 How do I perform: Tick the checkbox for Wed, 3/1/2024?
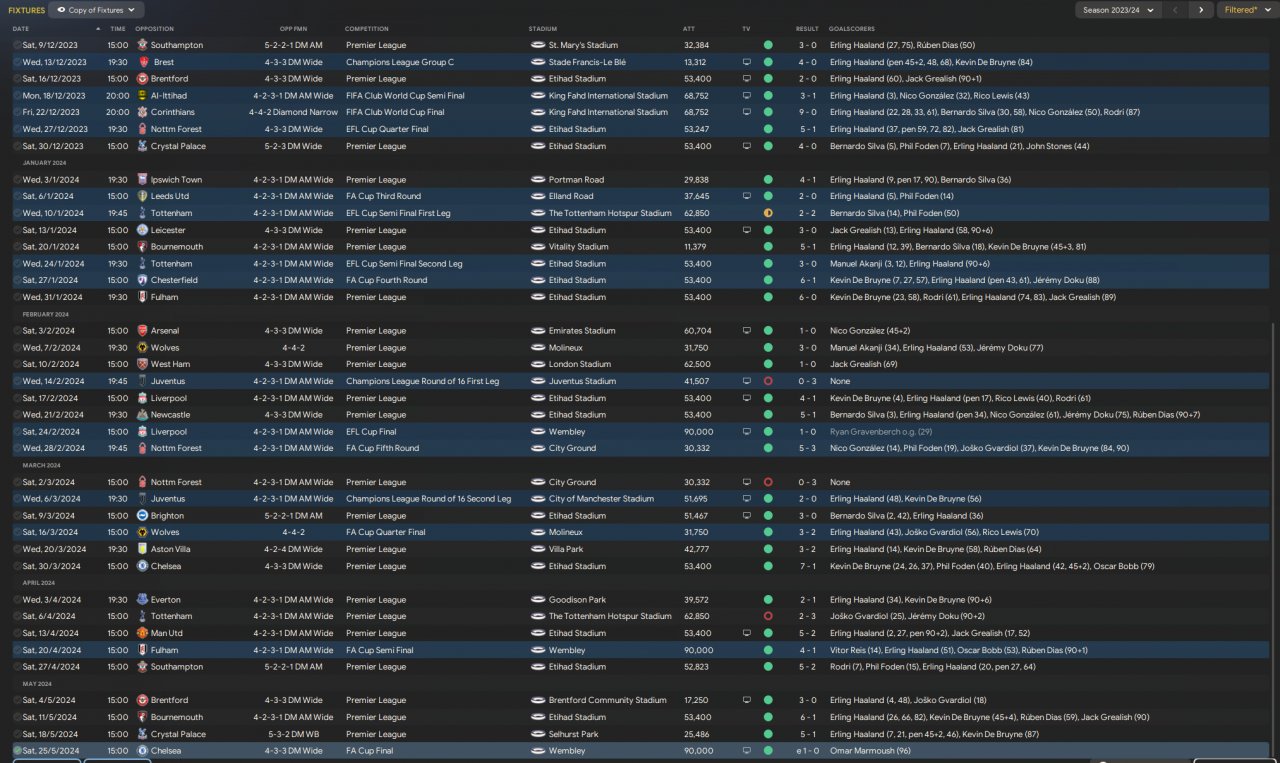[x=17, y=180]
